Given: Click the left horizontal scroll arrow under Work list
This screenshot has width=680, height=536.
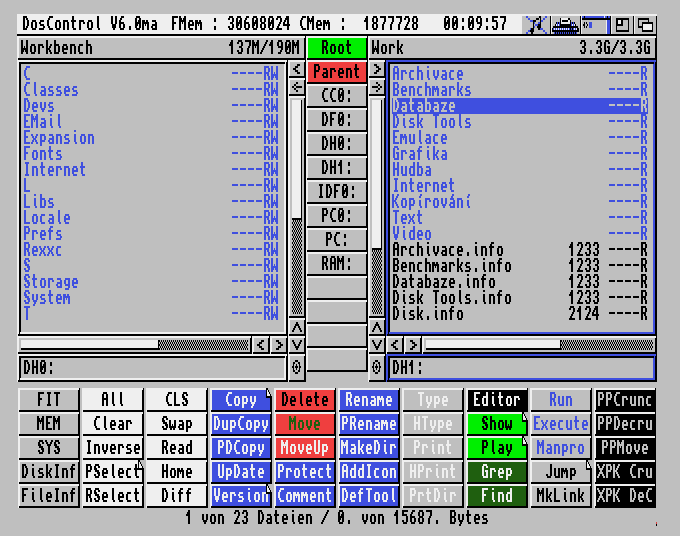Looking at the screenshot, I should click(395, 345).
